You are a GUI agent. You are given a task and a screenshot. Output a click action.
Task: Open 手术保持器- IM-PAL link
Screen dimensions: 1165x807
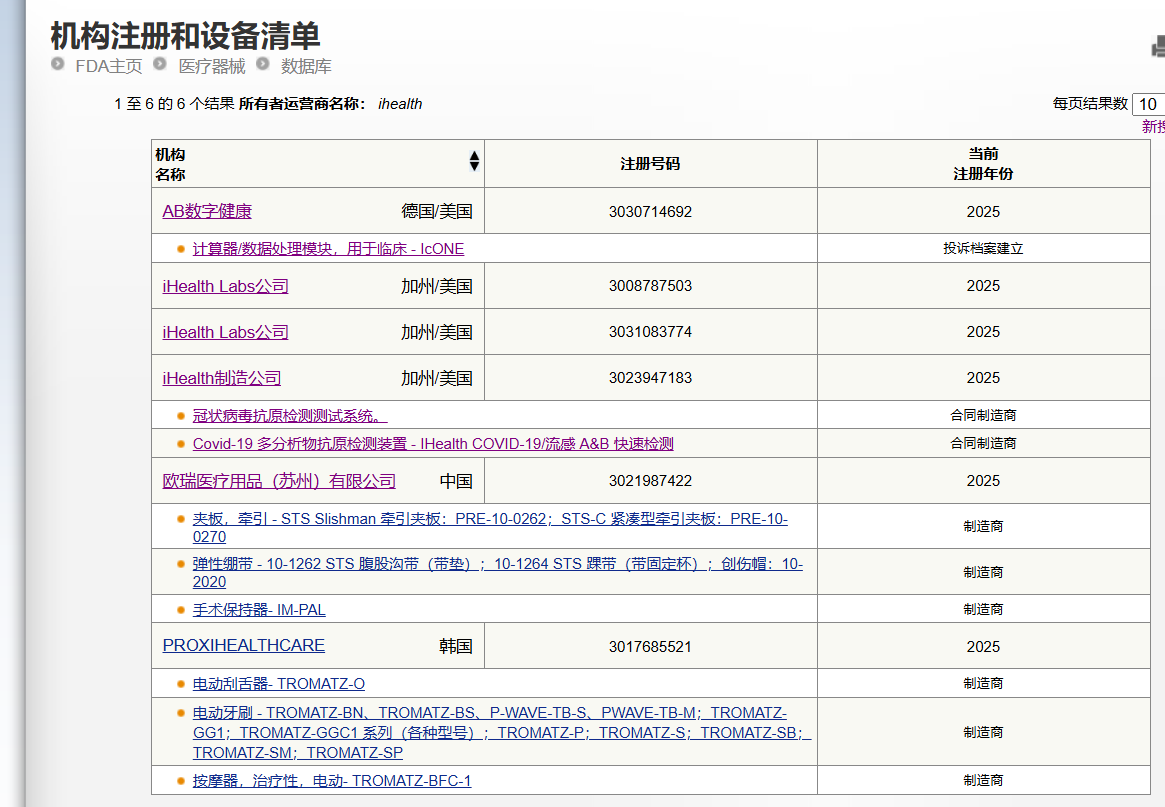pyautogui.click(x=259, y=609)
